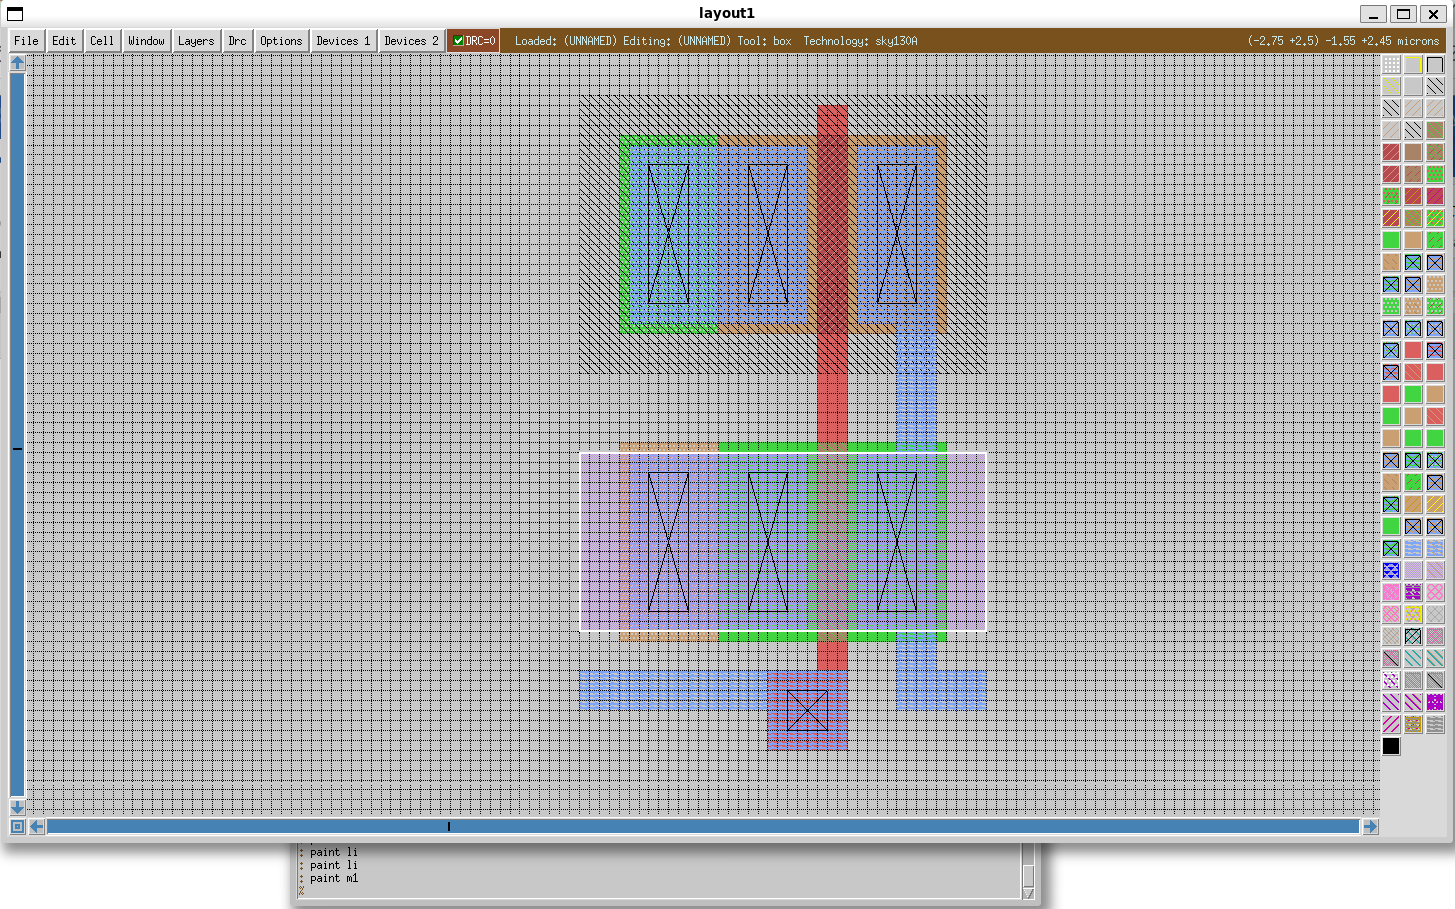Pick the solid black layer swatch
Image resolution: width=1455 pixels, height=909 pixels.
click(x=1391, y=746)
